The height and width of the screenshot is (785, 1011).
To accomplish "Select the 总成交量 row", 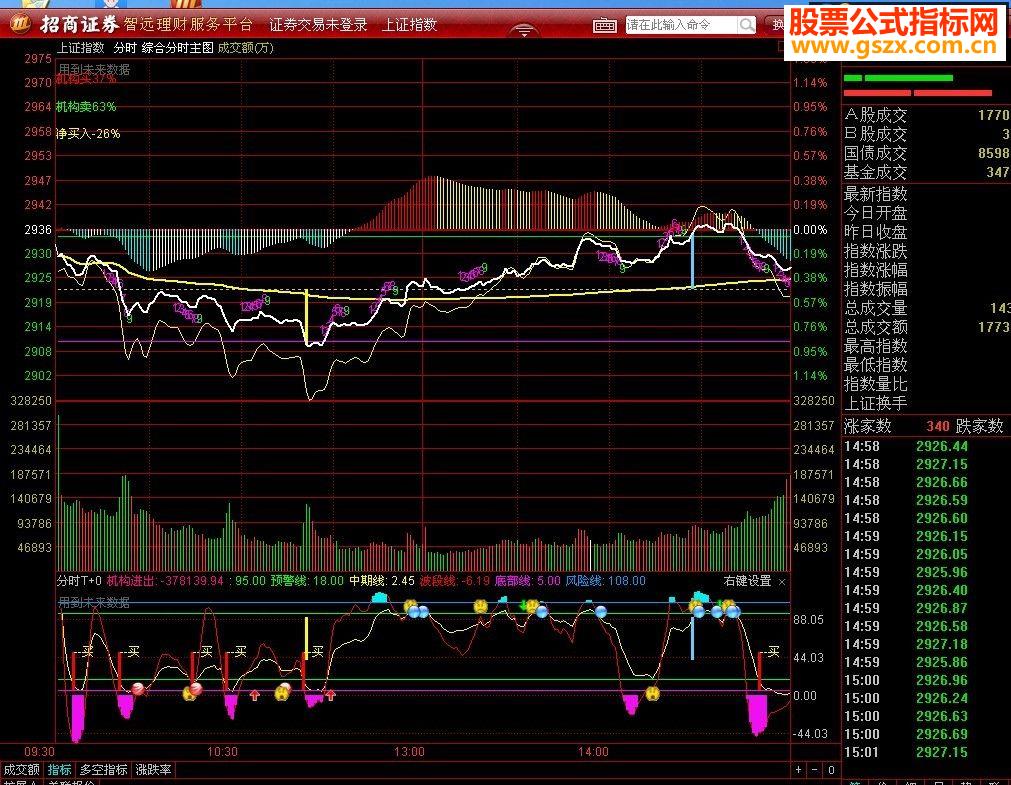I will [926, 308].
